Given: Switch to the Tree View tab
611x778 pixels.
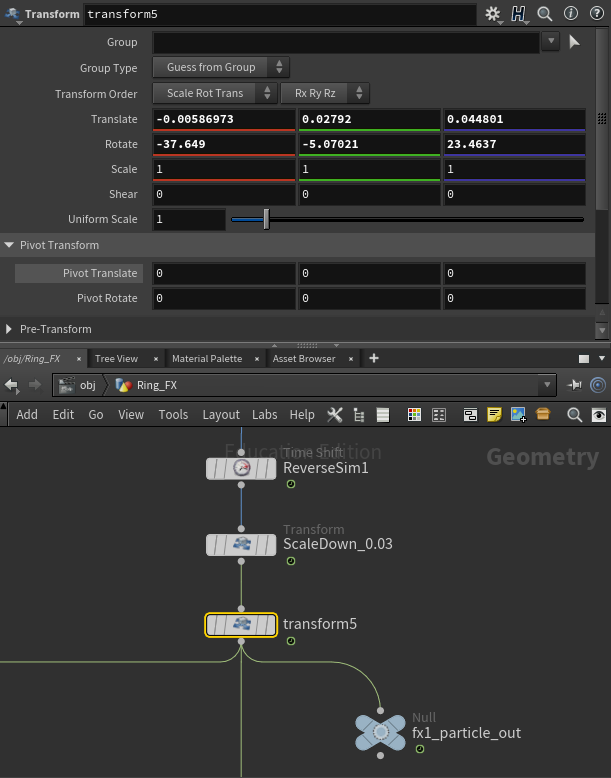Looking at the screenshot, I should coord(116,359).
